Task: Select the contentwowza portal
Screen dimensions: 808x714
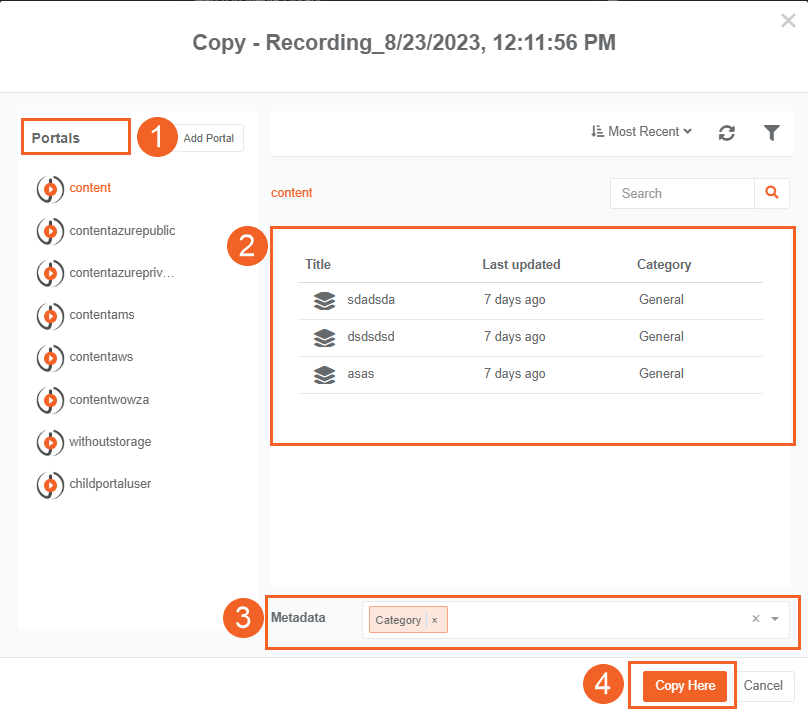Action: [x=109, y=400]
